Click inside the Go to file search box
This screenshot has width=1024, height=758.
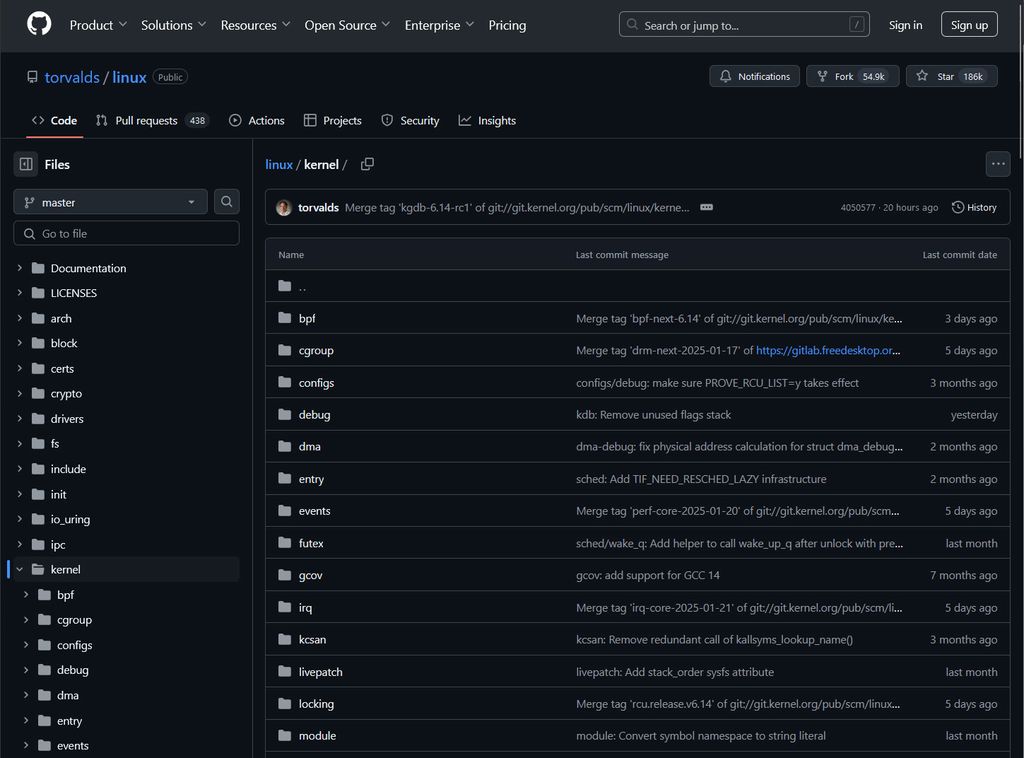[x=126, y=233]
